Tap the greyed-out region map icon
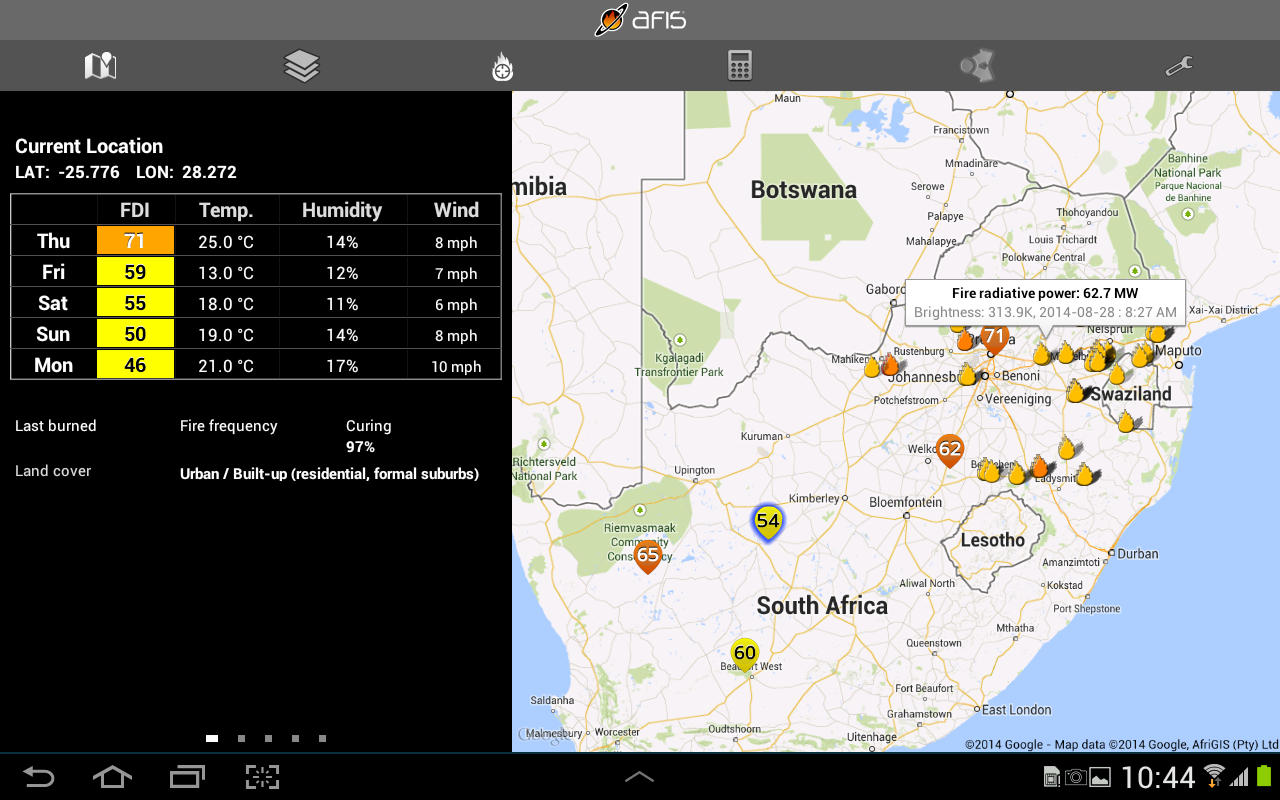Viewport: 1280px width, 800px height. coord(976,66)
